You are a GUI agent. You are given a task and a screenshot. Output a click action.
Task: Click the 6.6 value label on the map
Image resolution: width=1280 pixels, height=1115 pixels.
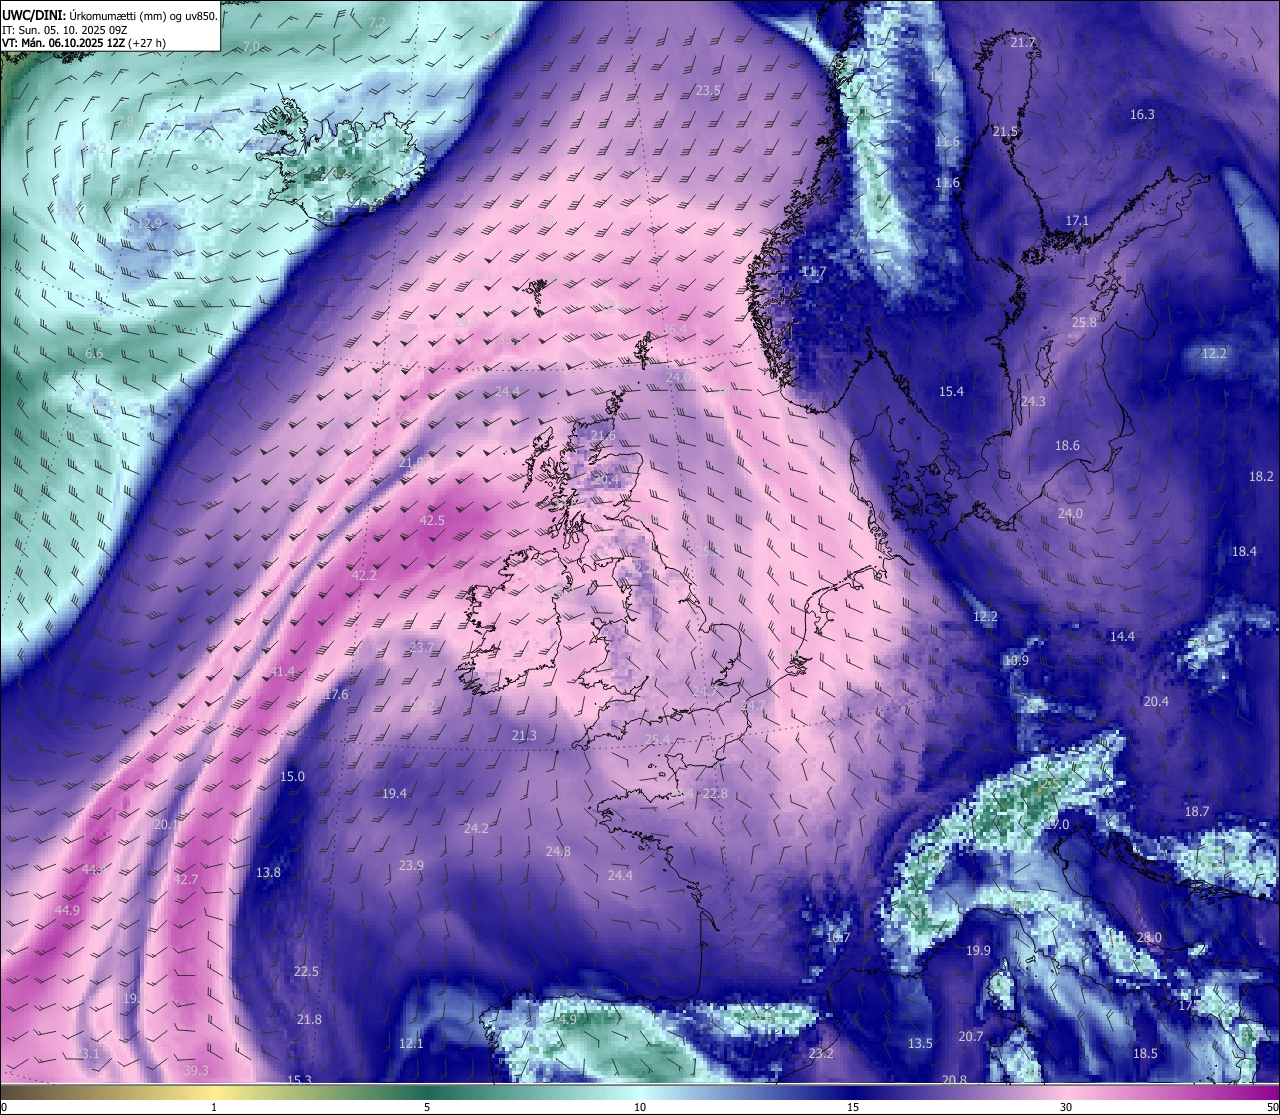[x=94, y=353]
